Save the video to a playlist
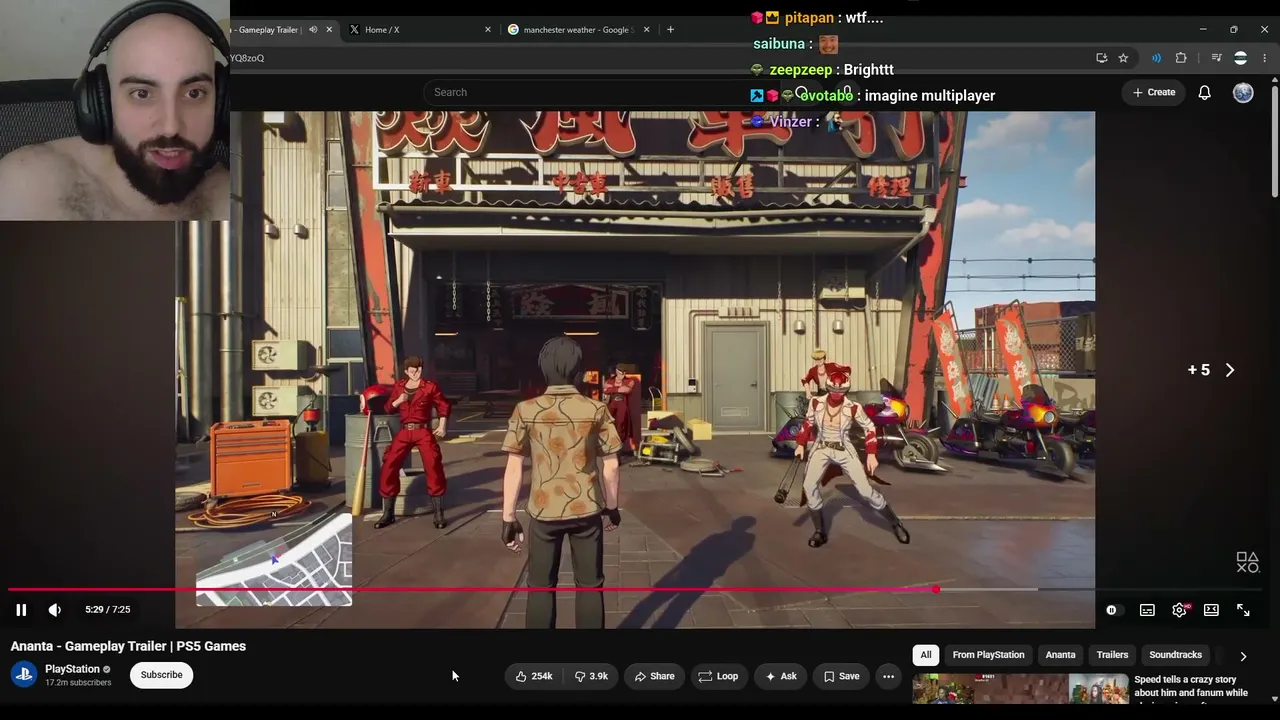The width and height of the screenshot is (1280, 720). click(841, 676)
